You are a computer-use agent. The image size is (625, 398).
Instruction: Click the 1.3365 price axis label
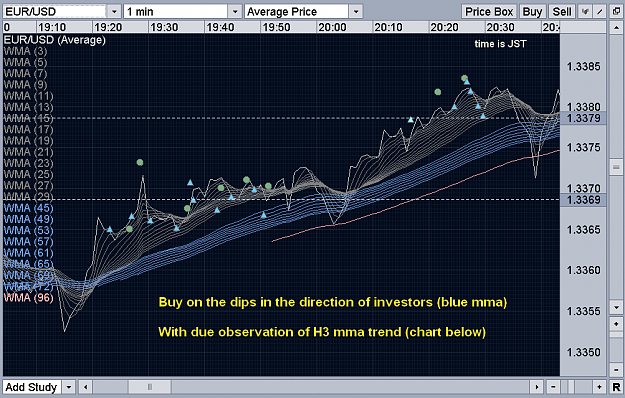[x=584, y=230]
